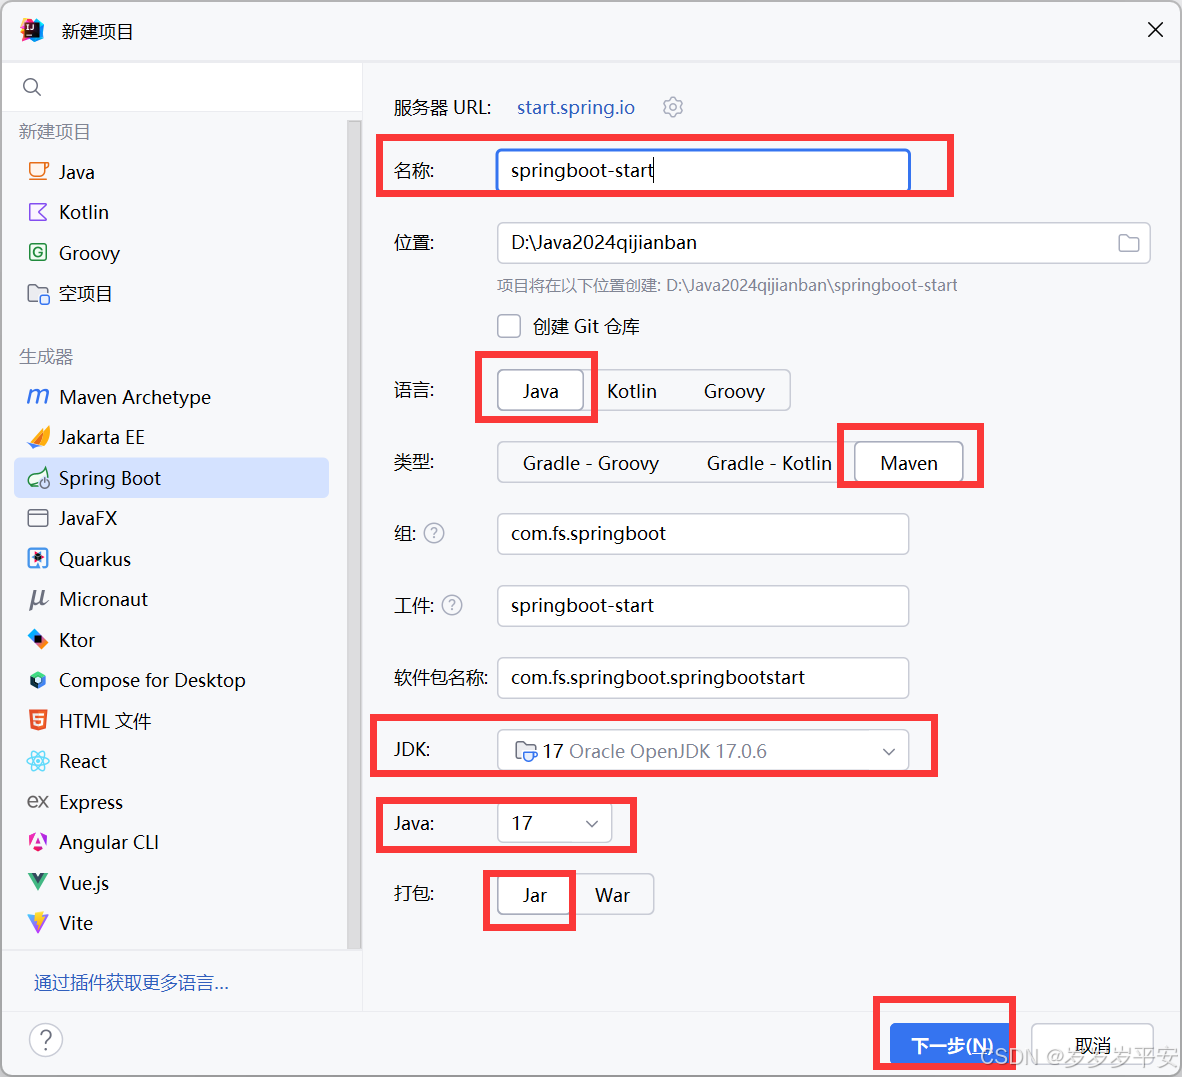Select Kotlin as the language
Screen dimensions: 1182x1077
coord(632,391)
